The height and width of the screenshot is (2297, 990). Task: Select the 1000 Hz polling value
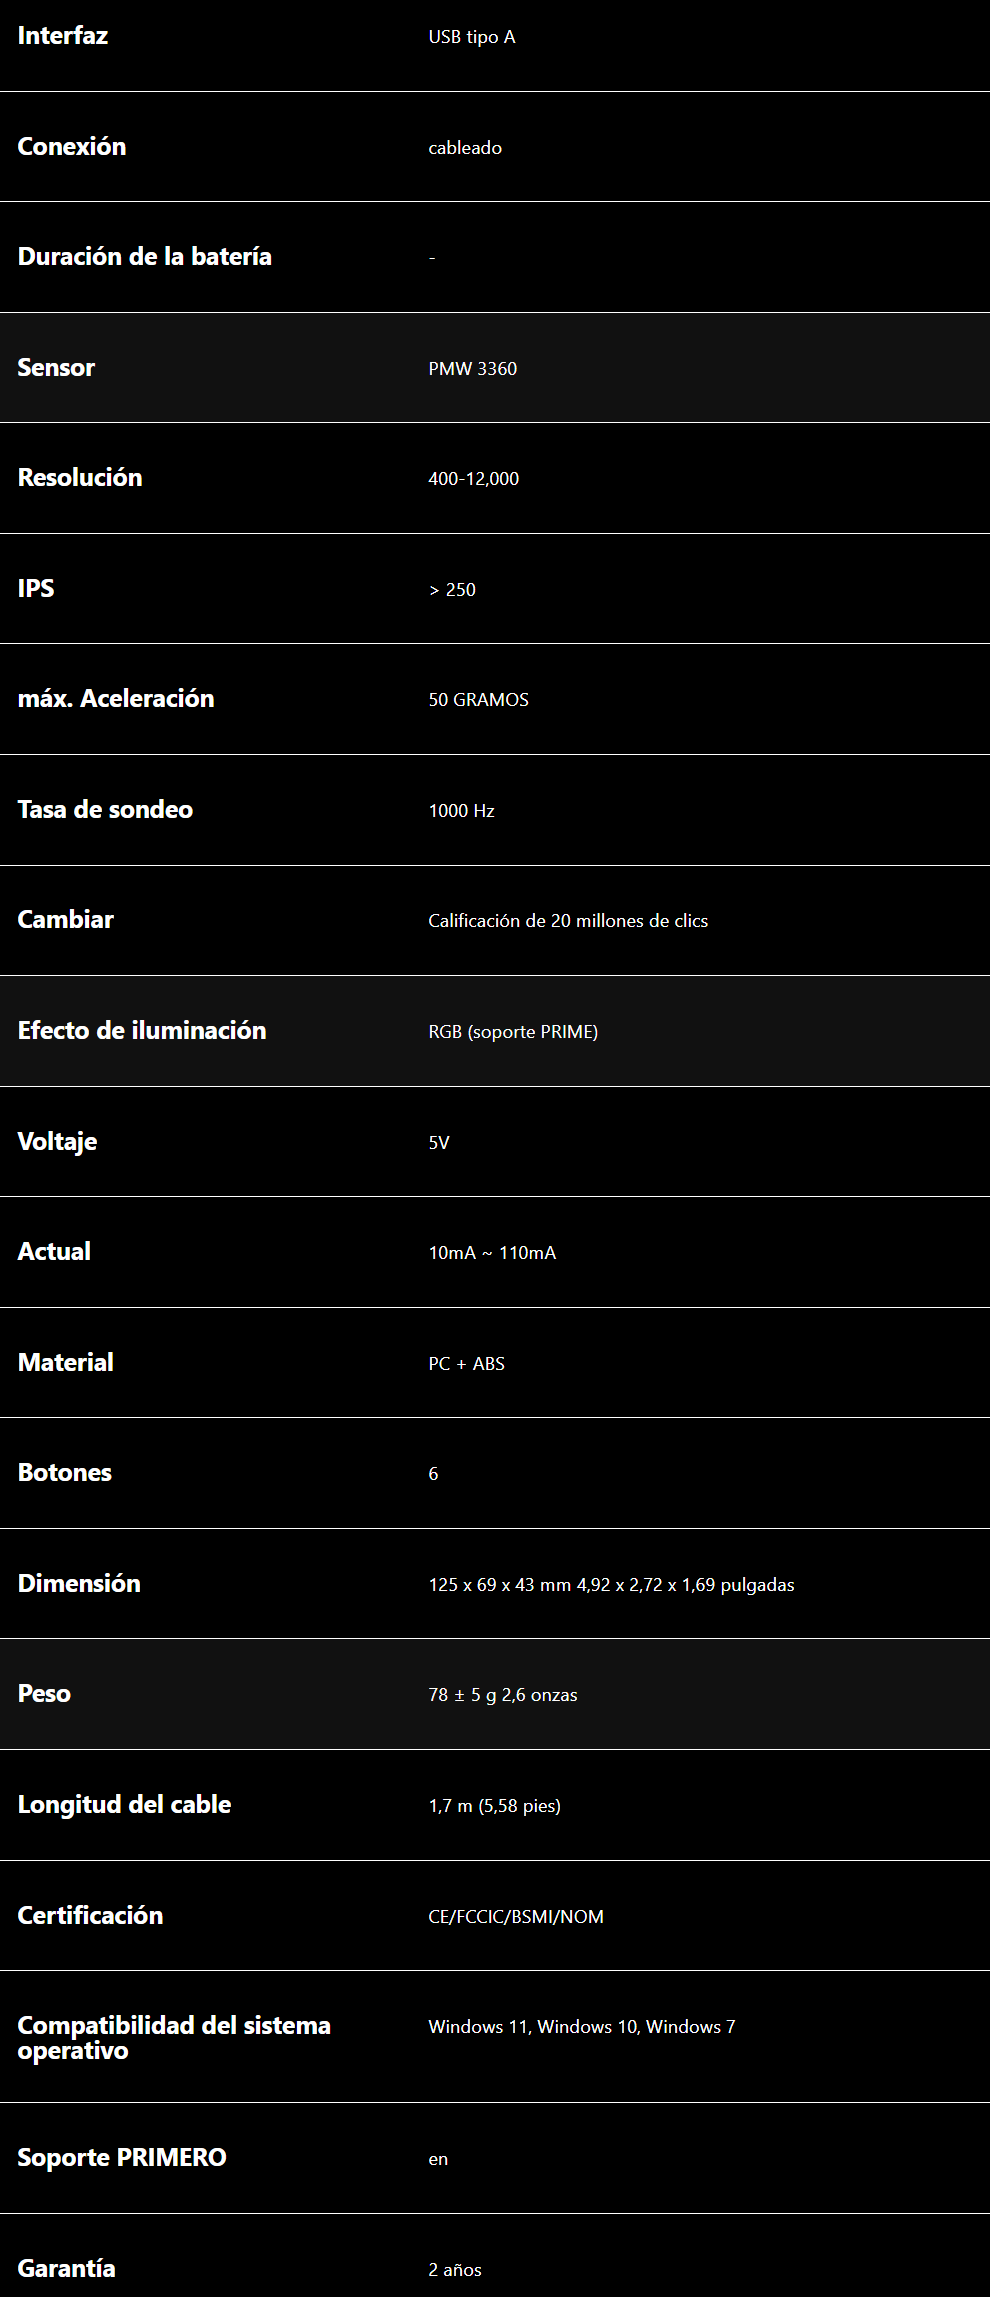[462, 811]
